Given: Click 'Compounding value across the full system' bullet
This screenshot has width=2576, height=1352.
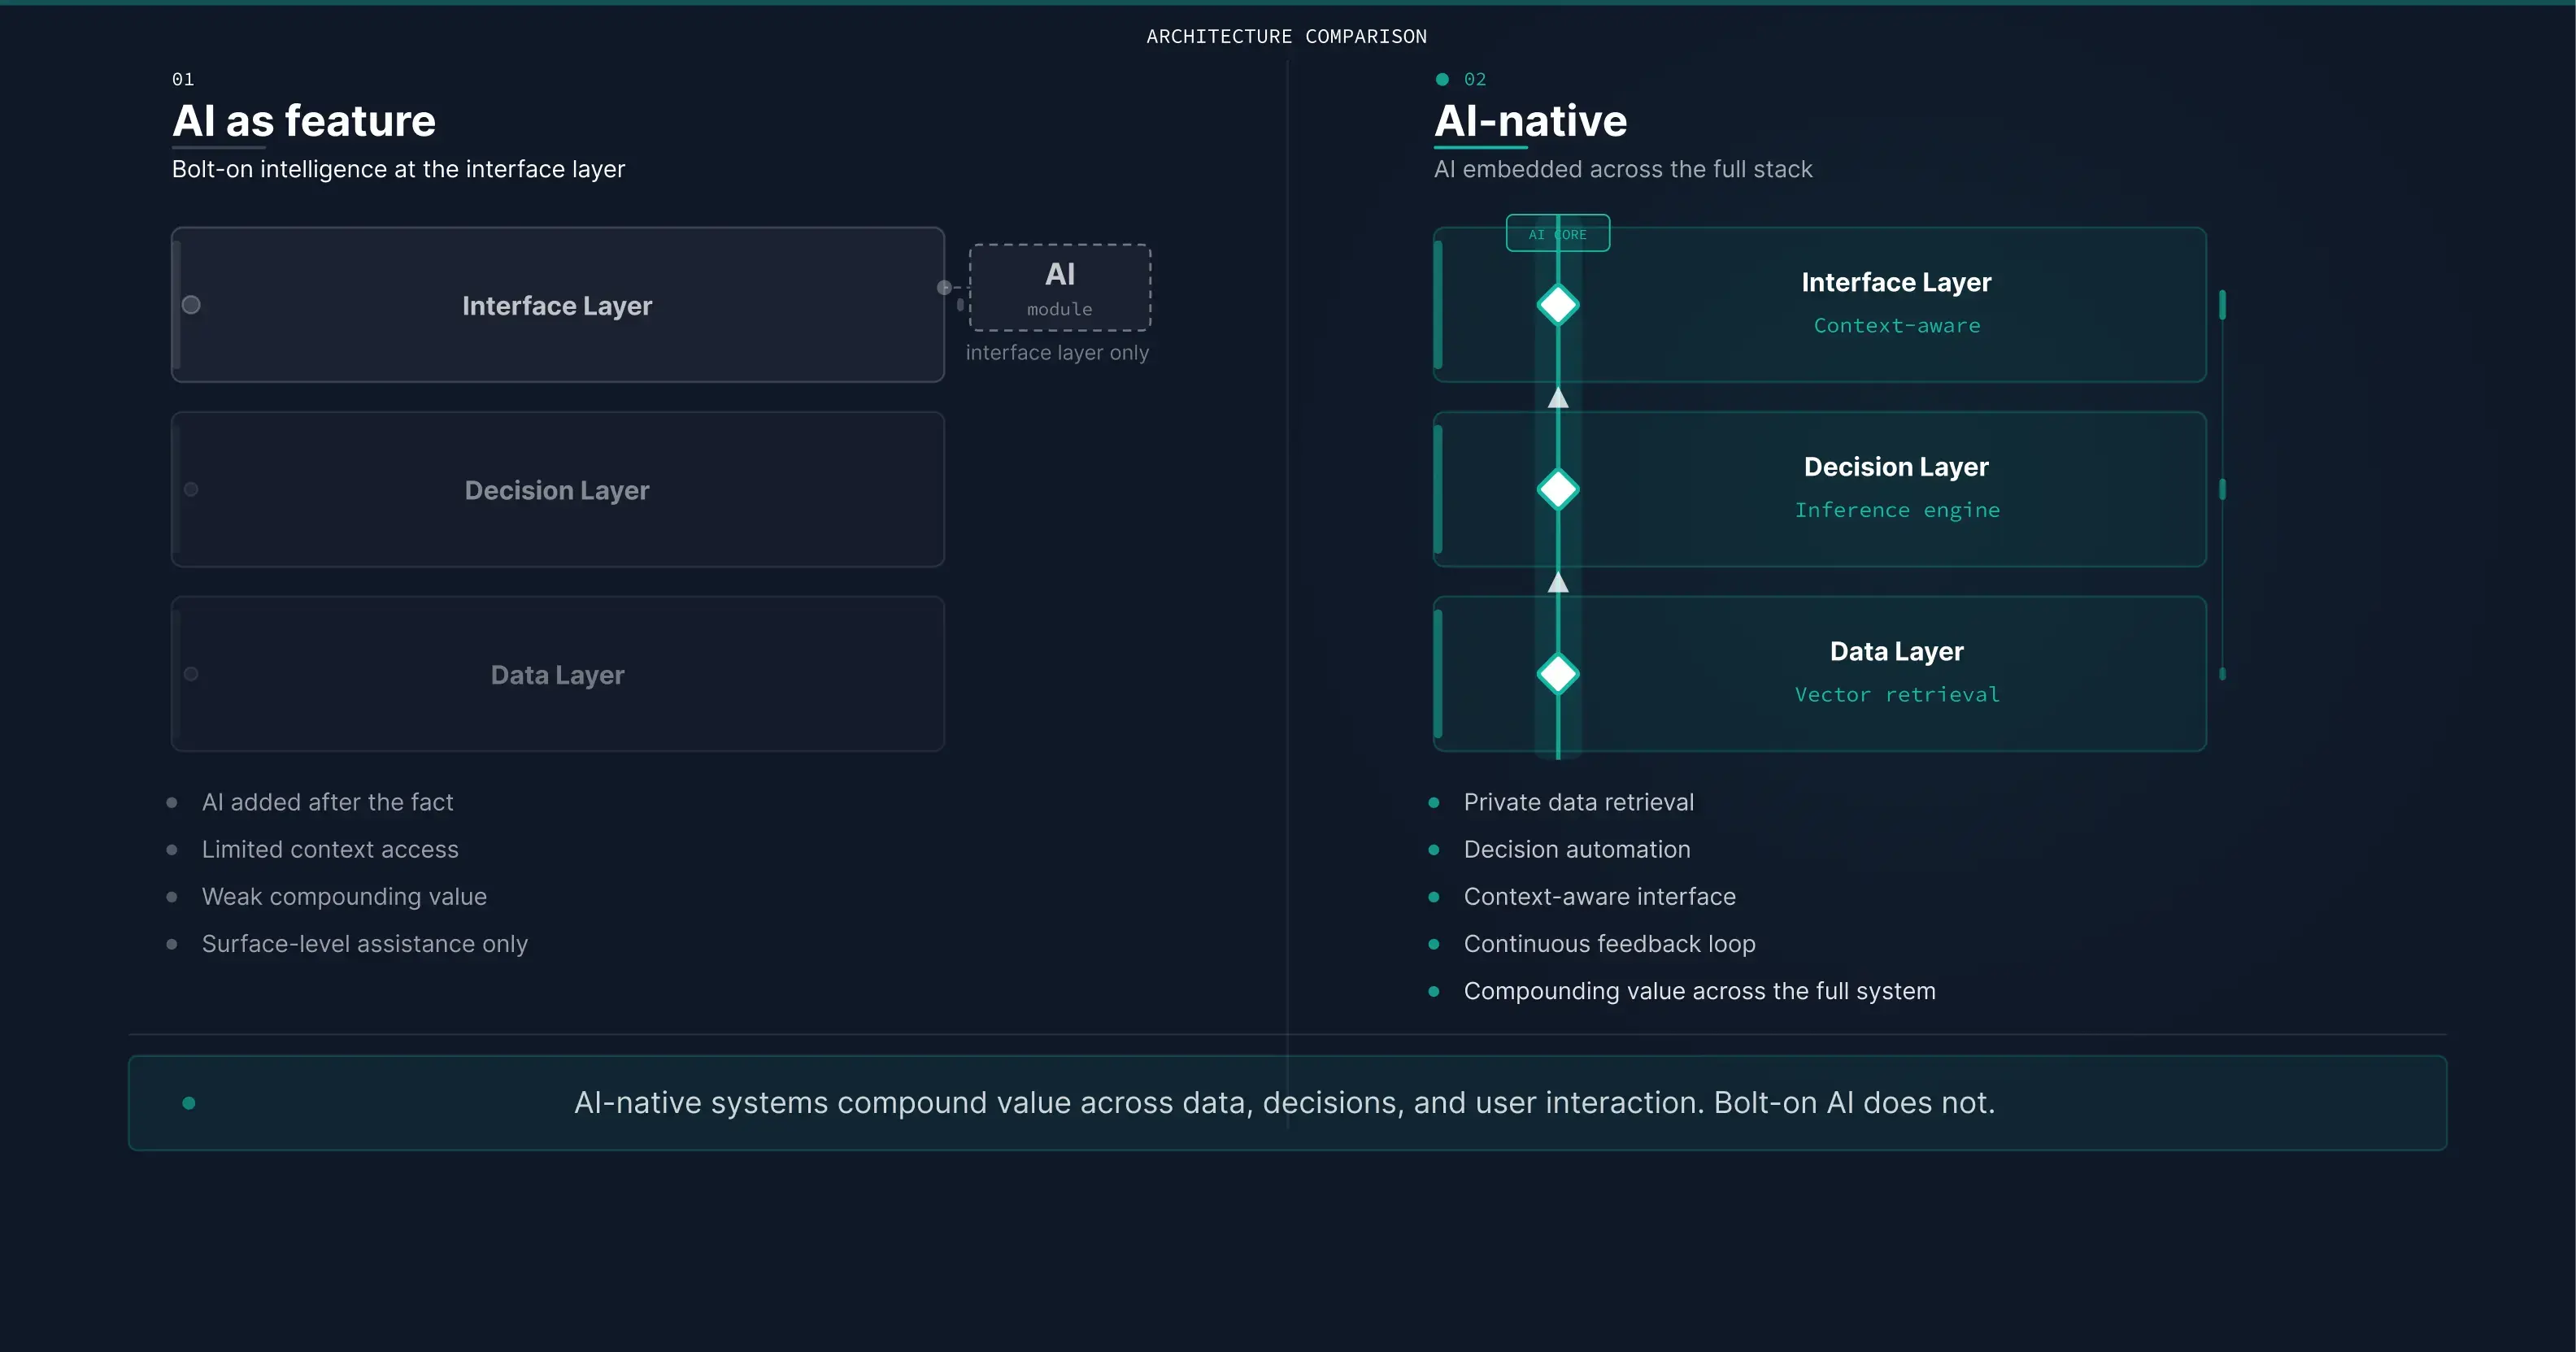Looking at the screenshot, I should click(1700, 991).
